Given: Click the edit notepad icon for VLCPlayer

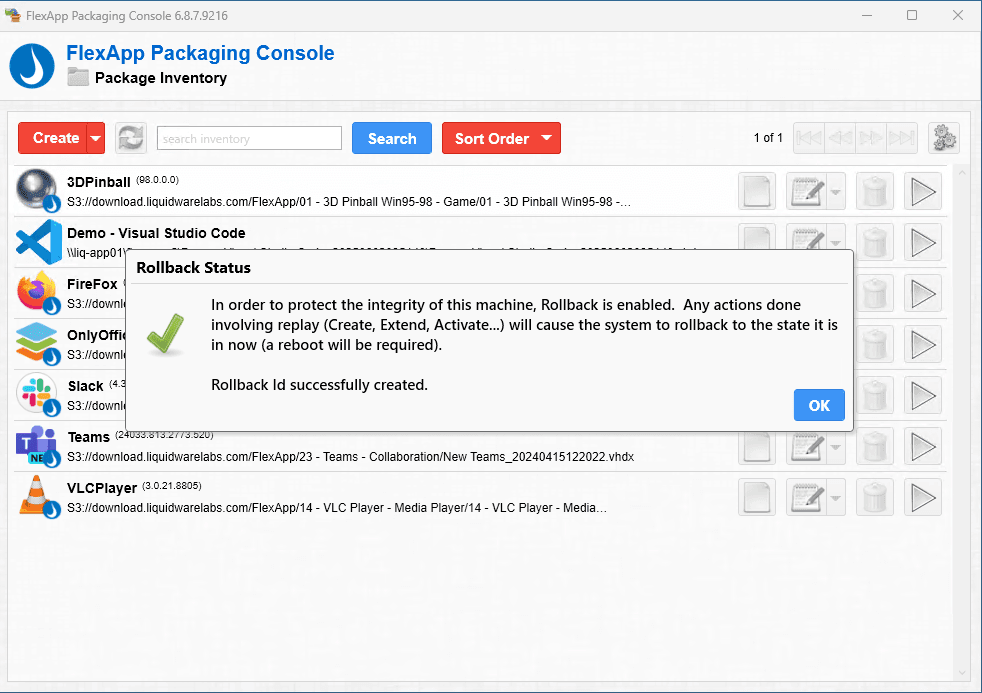Looking at the screenshot, I should pyautogui.click(x=805, y=497).
